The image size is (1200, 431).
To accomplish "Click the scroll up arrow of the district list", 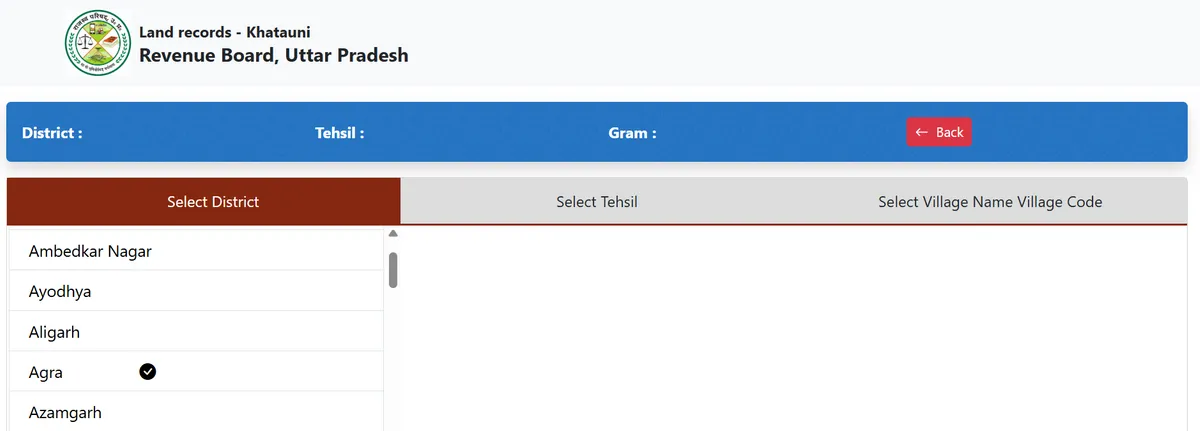I will pos(393,234).
